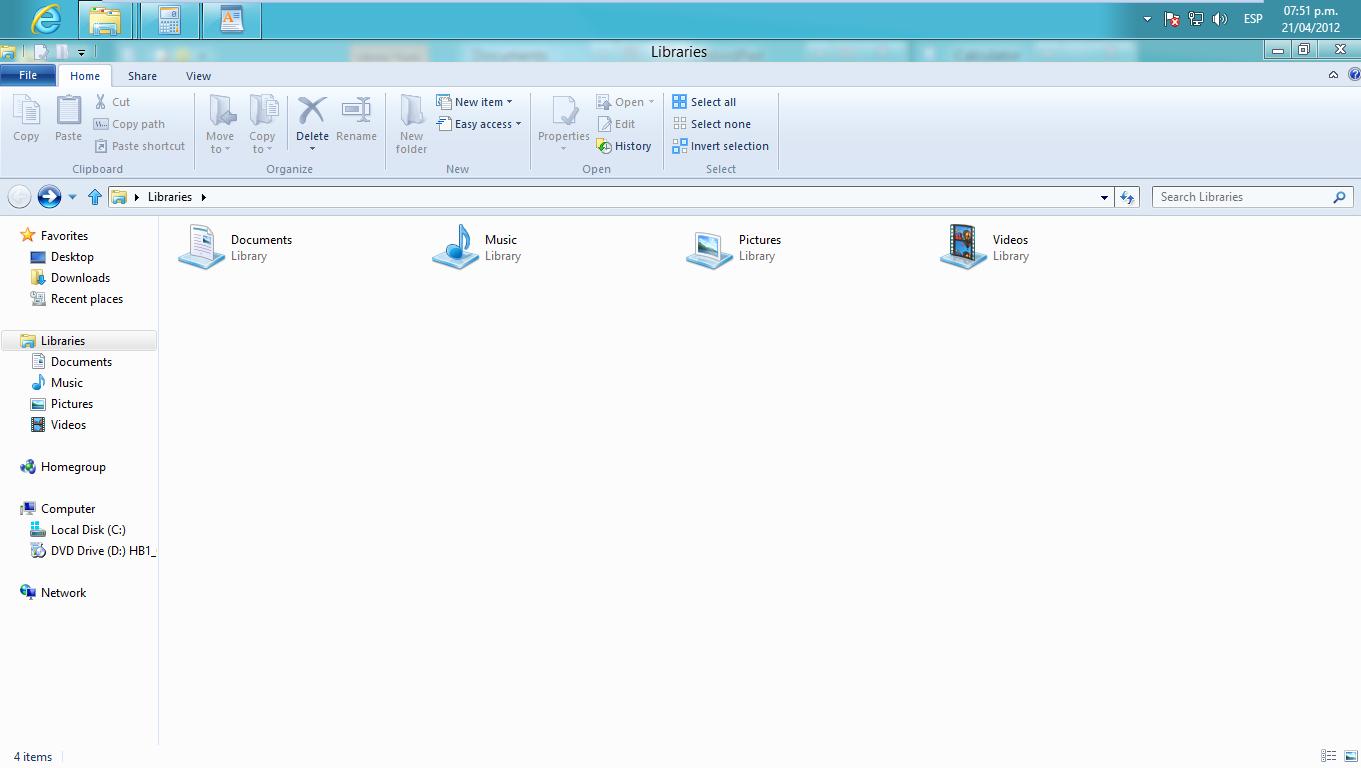Open the address bar history dropdown
This screenshot has height=768, width=1361.
pyautogui.click(x=1104, y=197)
